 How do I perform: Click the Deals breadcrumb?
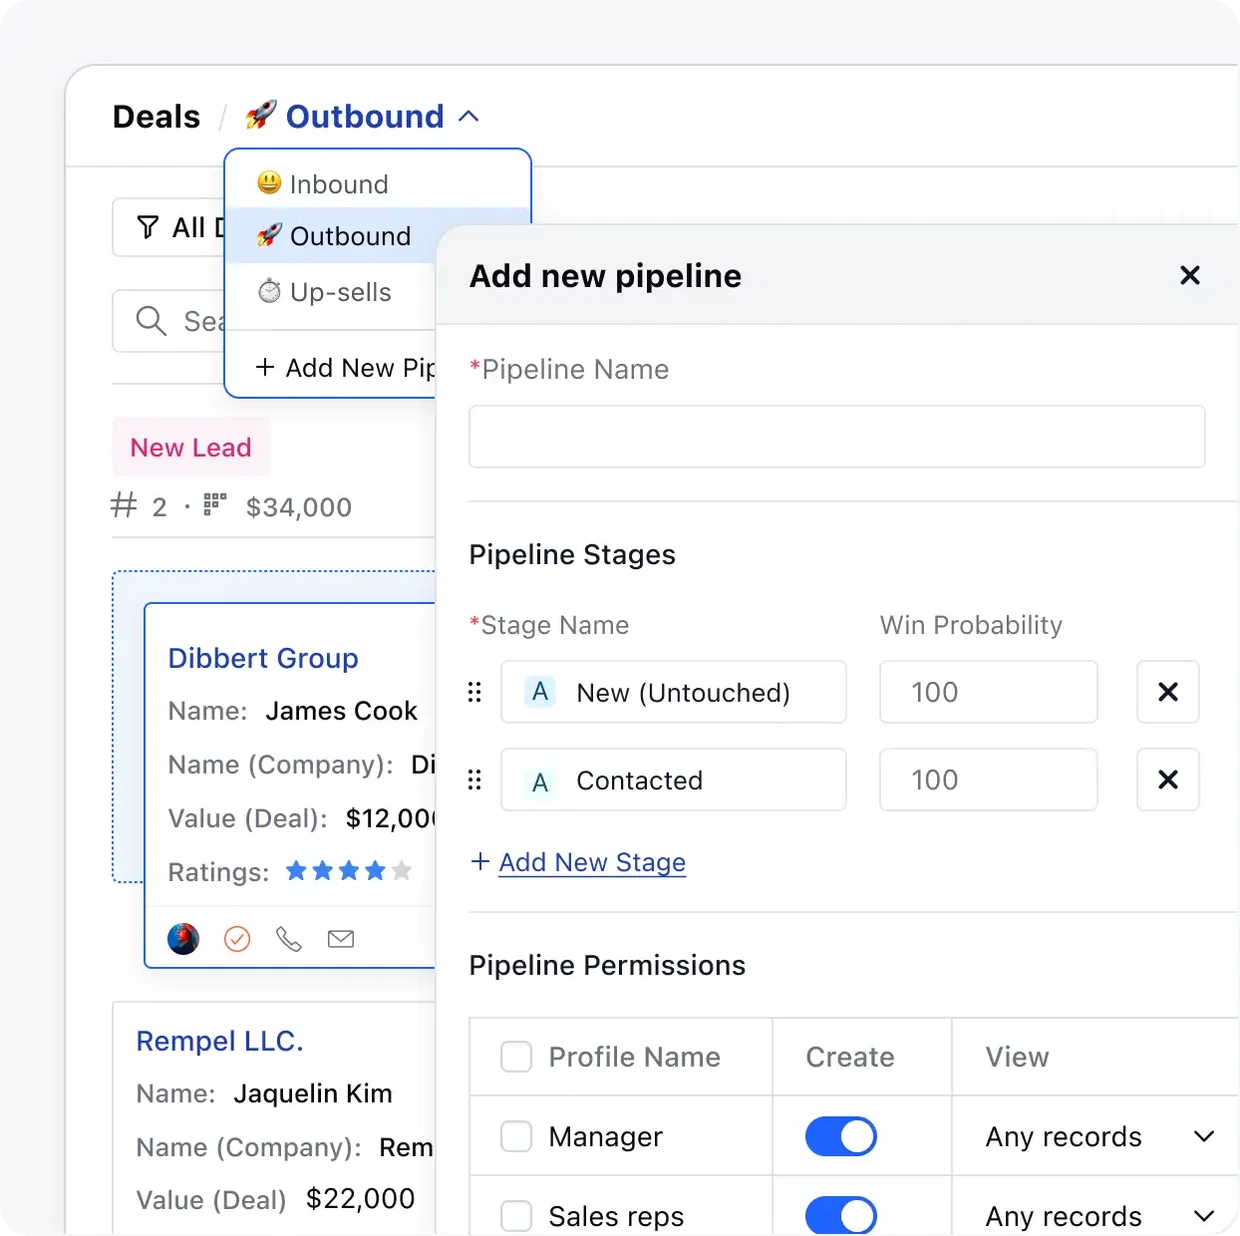tap(156, 116)
